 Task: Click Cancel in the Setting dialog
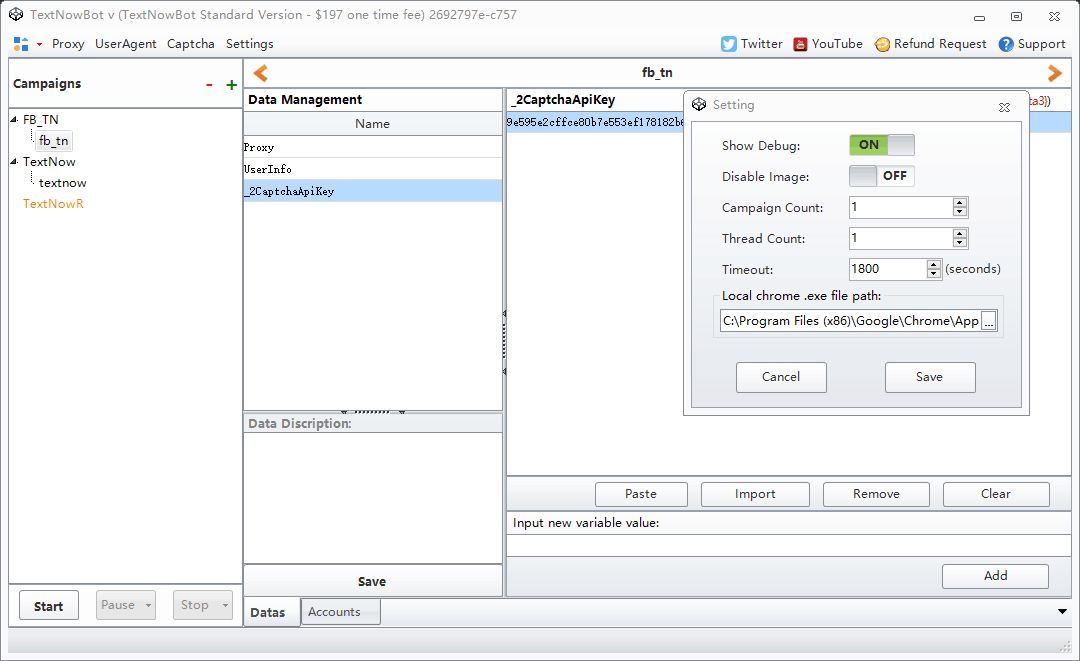point(781,377)
